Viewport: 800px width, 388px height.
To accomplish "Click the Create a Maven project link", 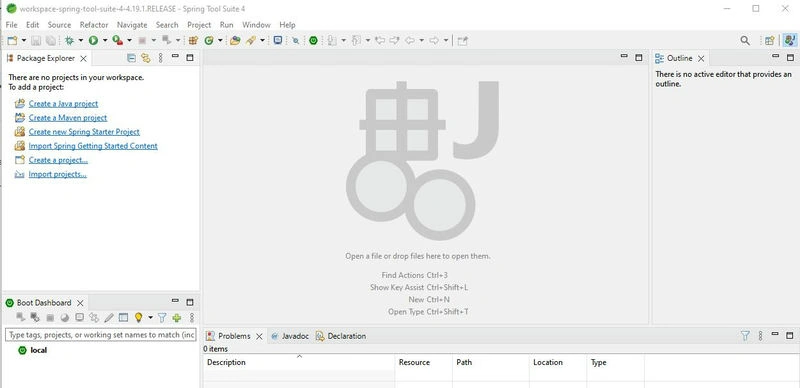I will click(68, 118).
